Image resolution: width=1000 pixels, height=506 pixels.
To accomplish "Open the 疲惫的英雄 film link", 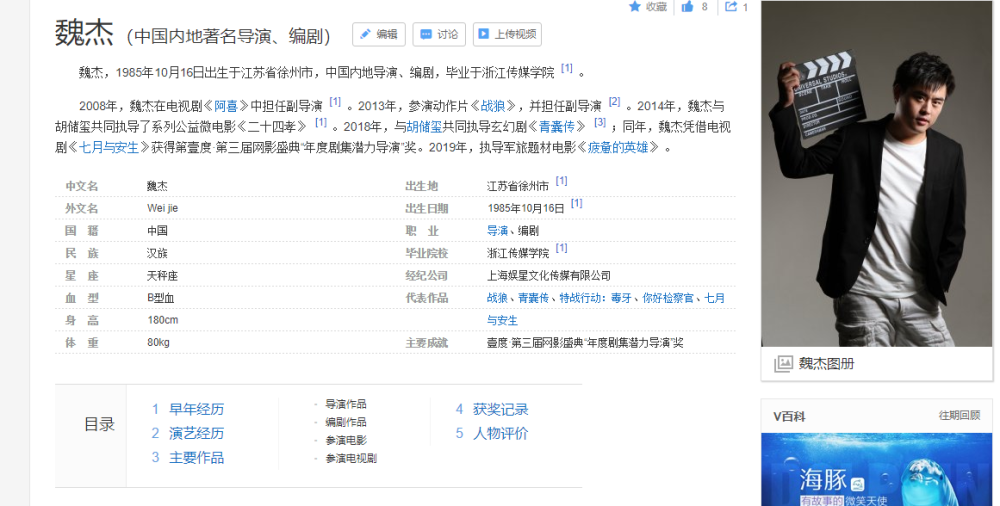I will 618,147.
